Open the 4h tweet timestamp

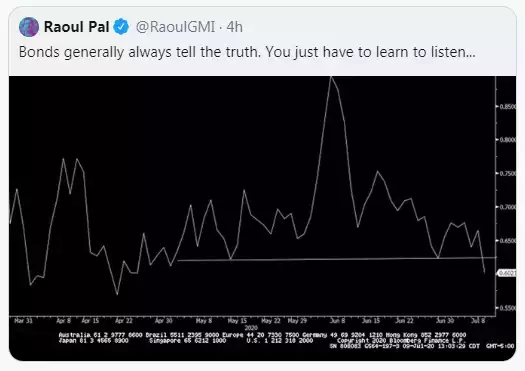click(x=234, y=27)
